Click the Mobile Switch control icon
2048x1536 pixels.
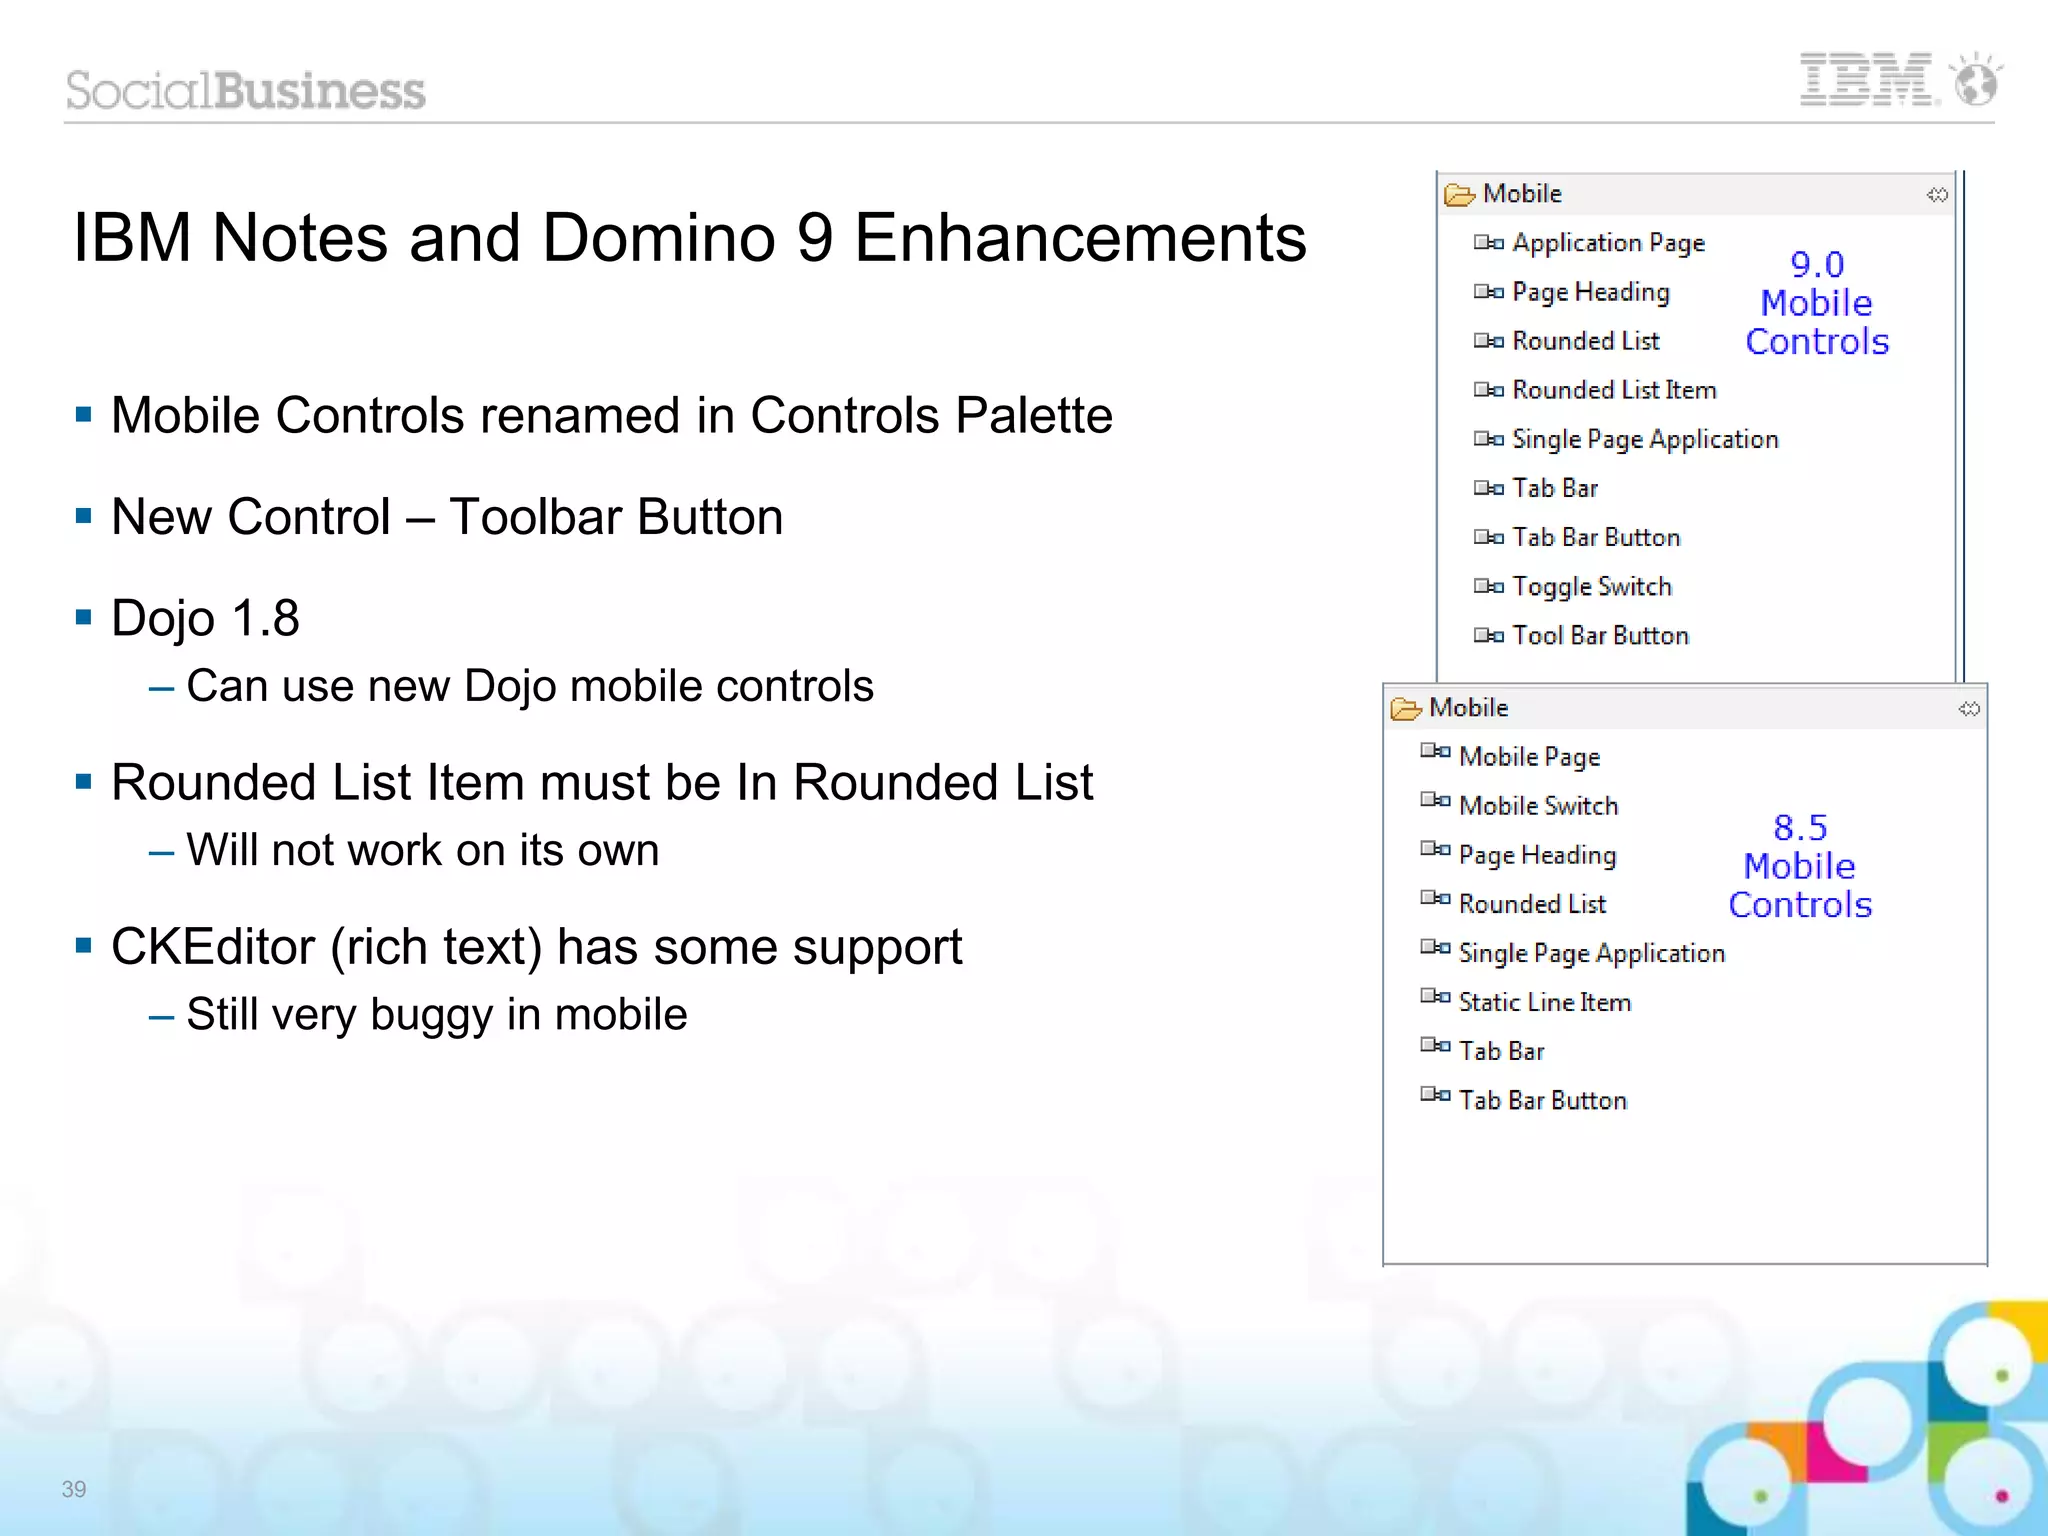[x=1435, y=800]
